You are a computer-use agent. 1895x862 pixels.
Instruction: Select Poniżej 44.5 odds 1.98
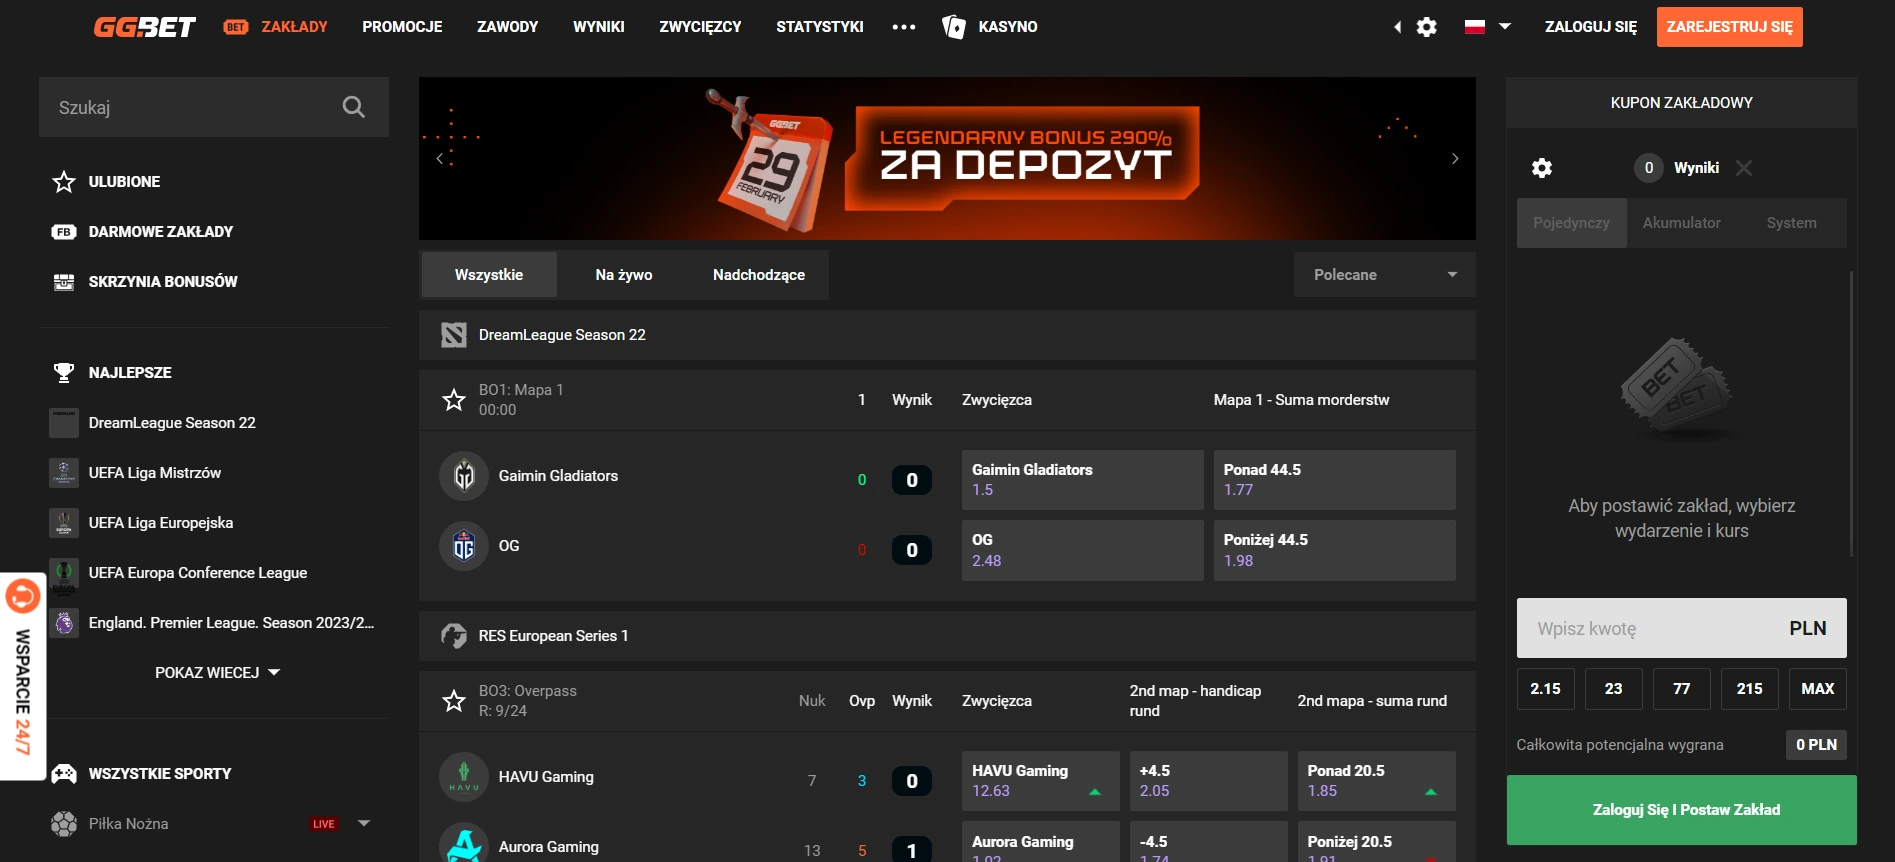[x=1335, y=550]
